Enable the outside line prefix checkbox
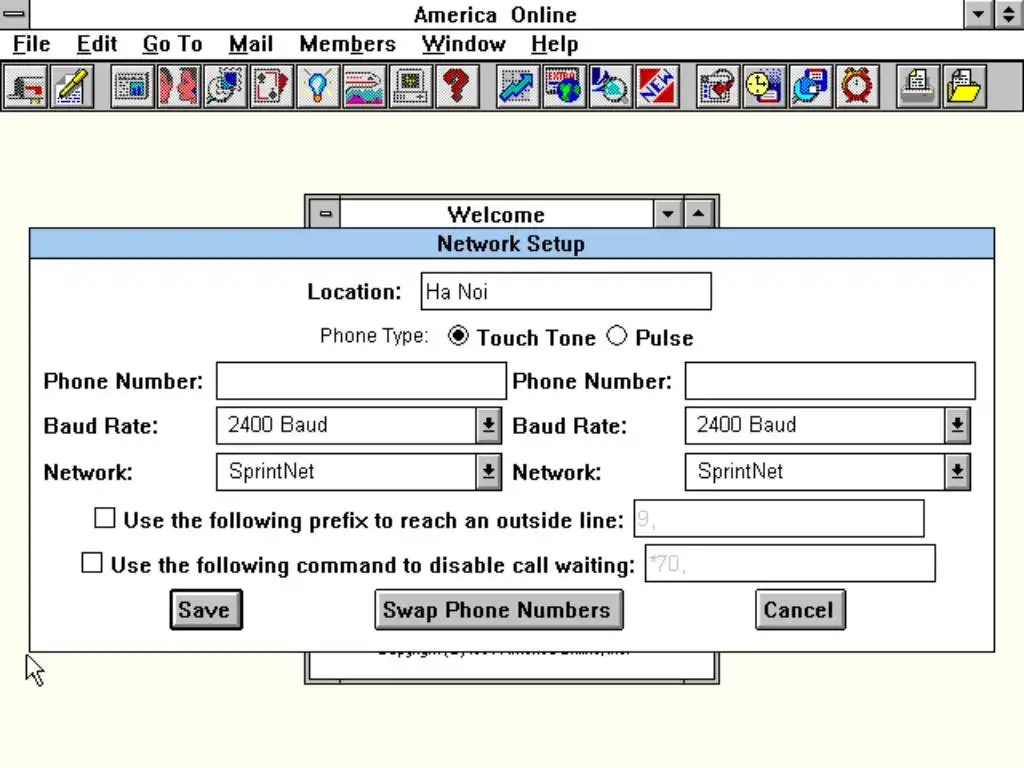The height and width of the screenshot is (768, 1024). (104, 519)
